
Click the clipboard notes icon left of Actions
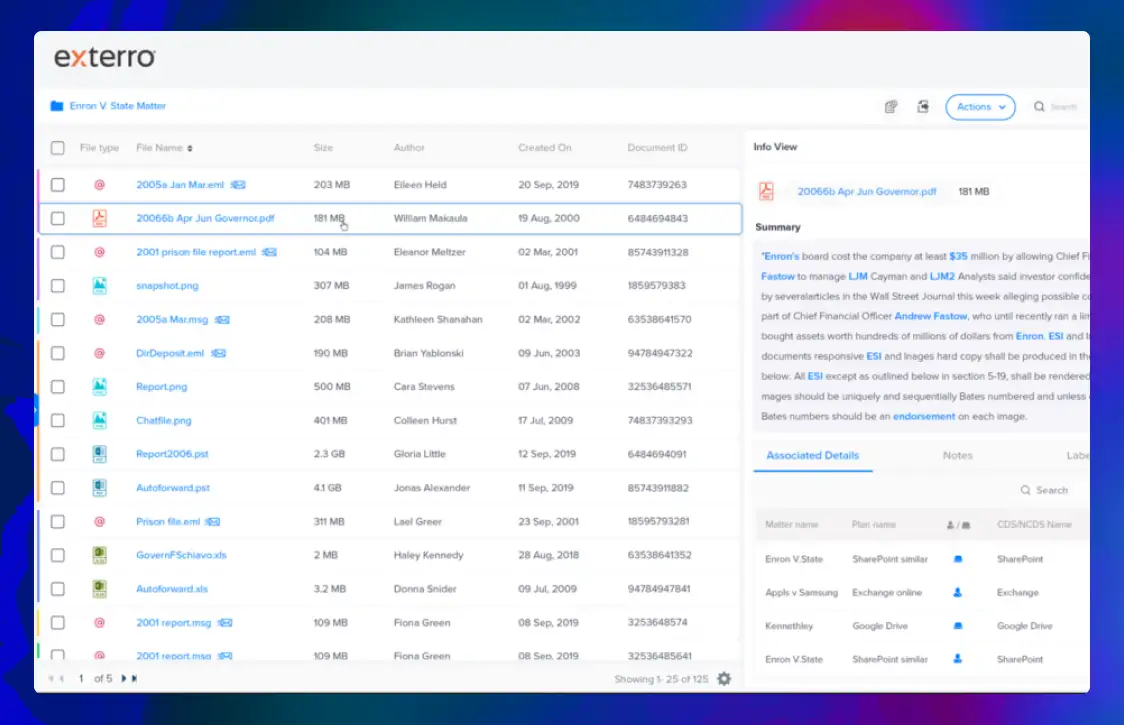click(890, 107)
